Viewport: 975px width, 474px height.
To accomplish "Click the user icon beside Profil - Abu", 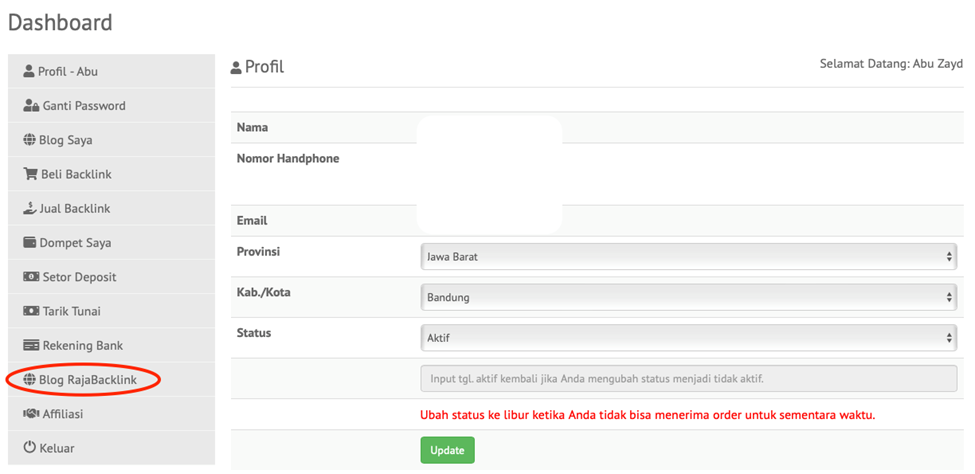I will pyautogui.click(x=29, y=72).
